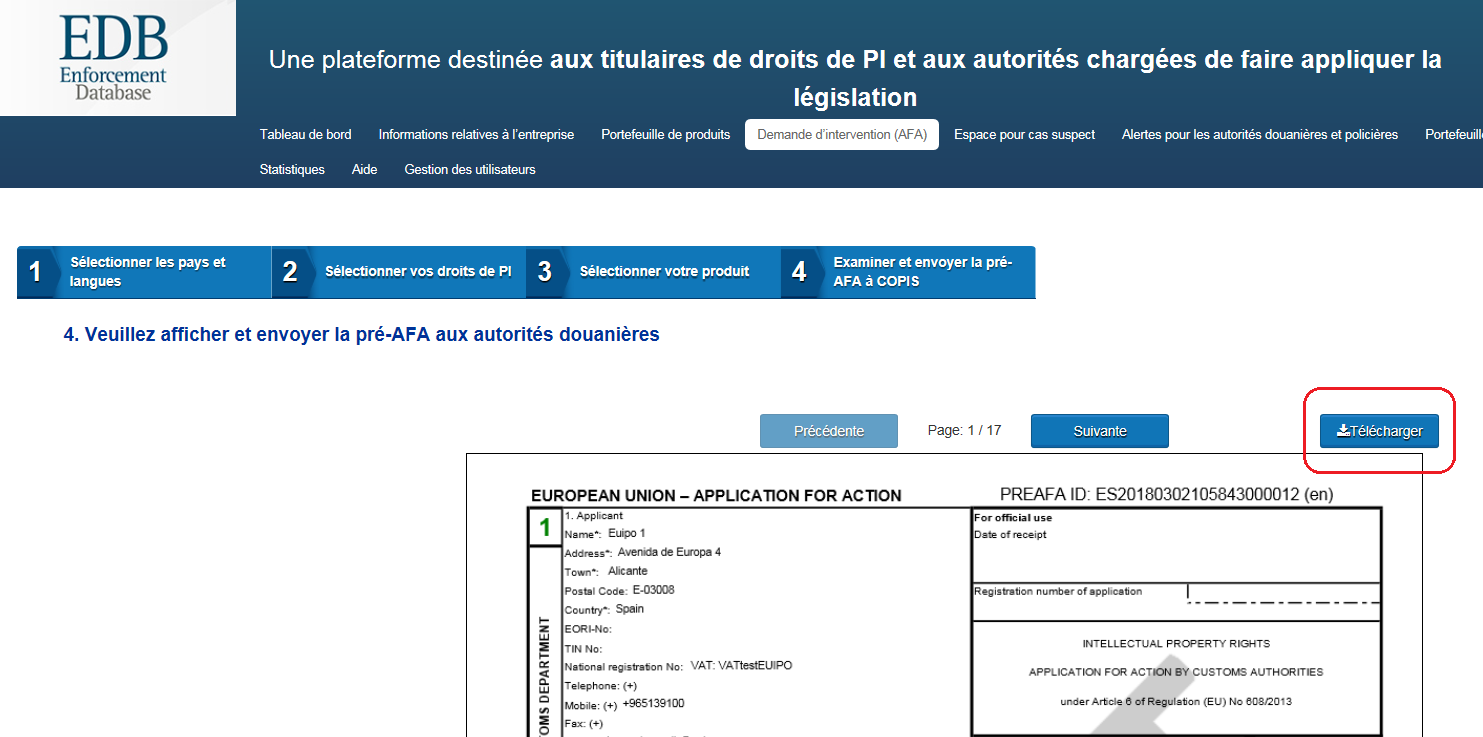Screen dimensions: 1483x737
Task: Click the Date of receipt label
Action: click(x=1010, y=535)
